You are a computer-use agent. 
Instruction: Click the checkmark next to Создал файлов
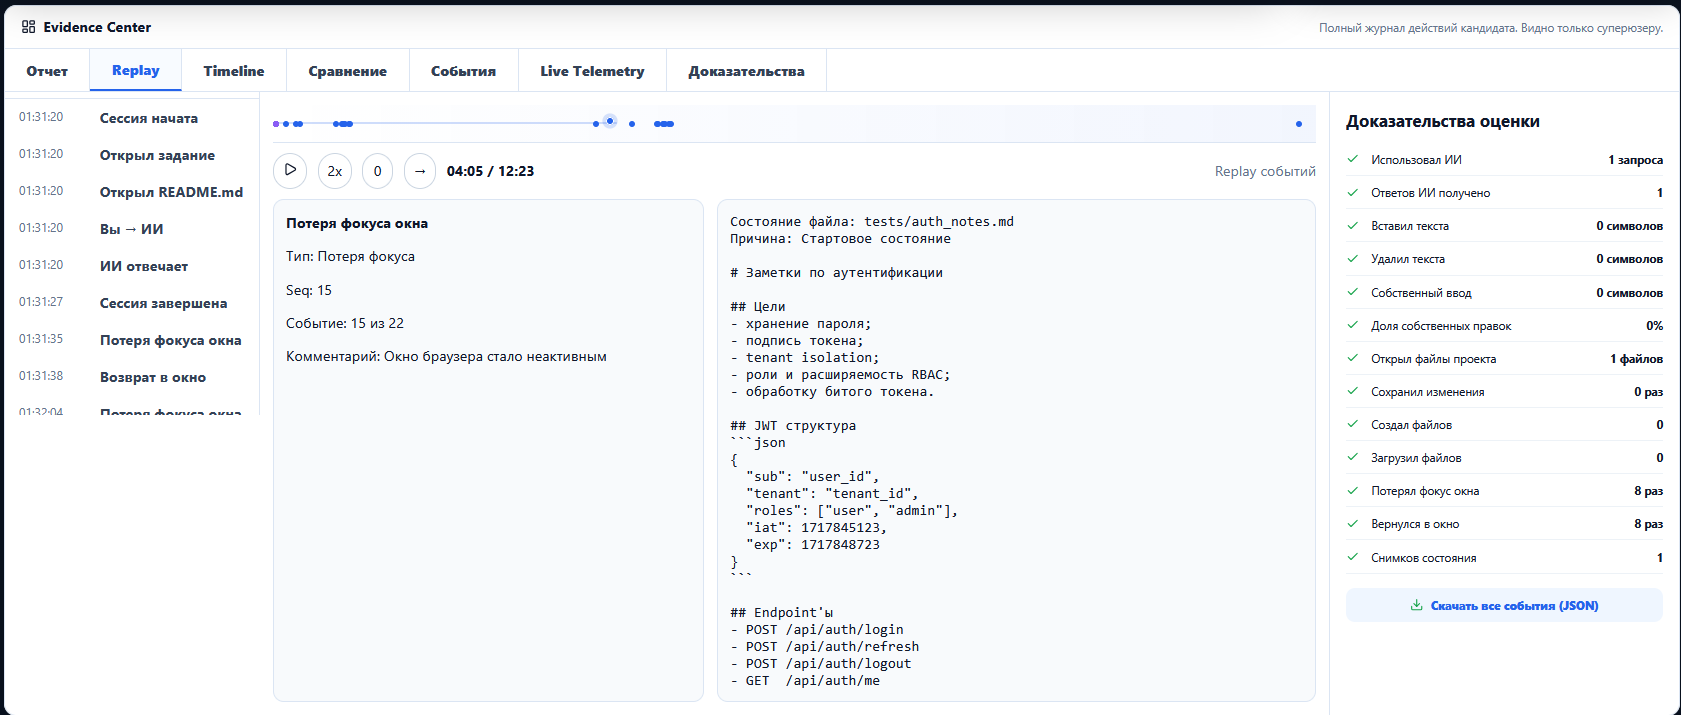point(1353,424)
